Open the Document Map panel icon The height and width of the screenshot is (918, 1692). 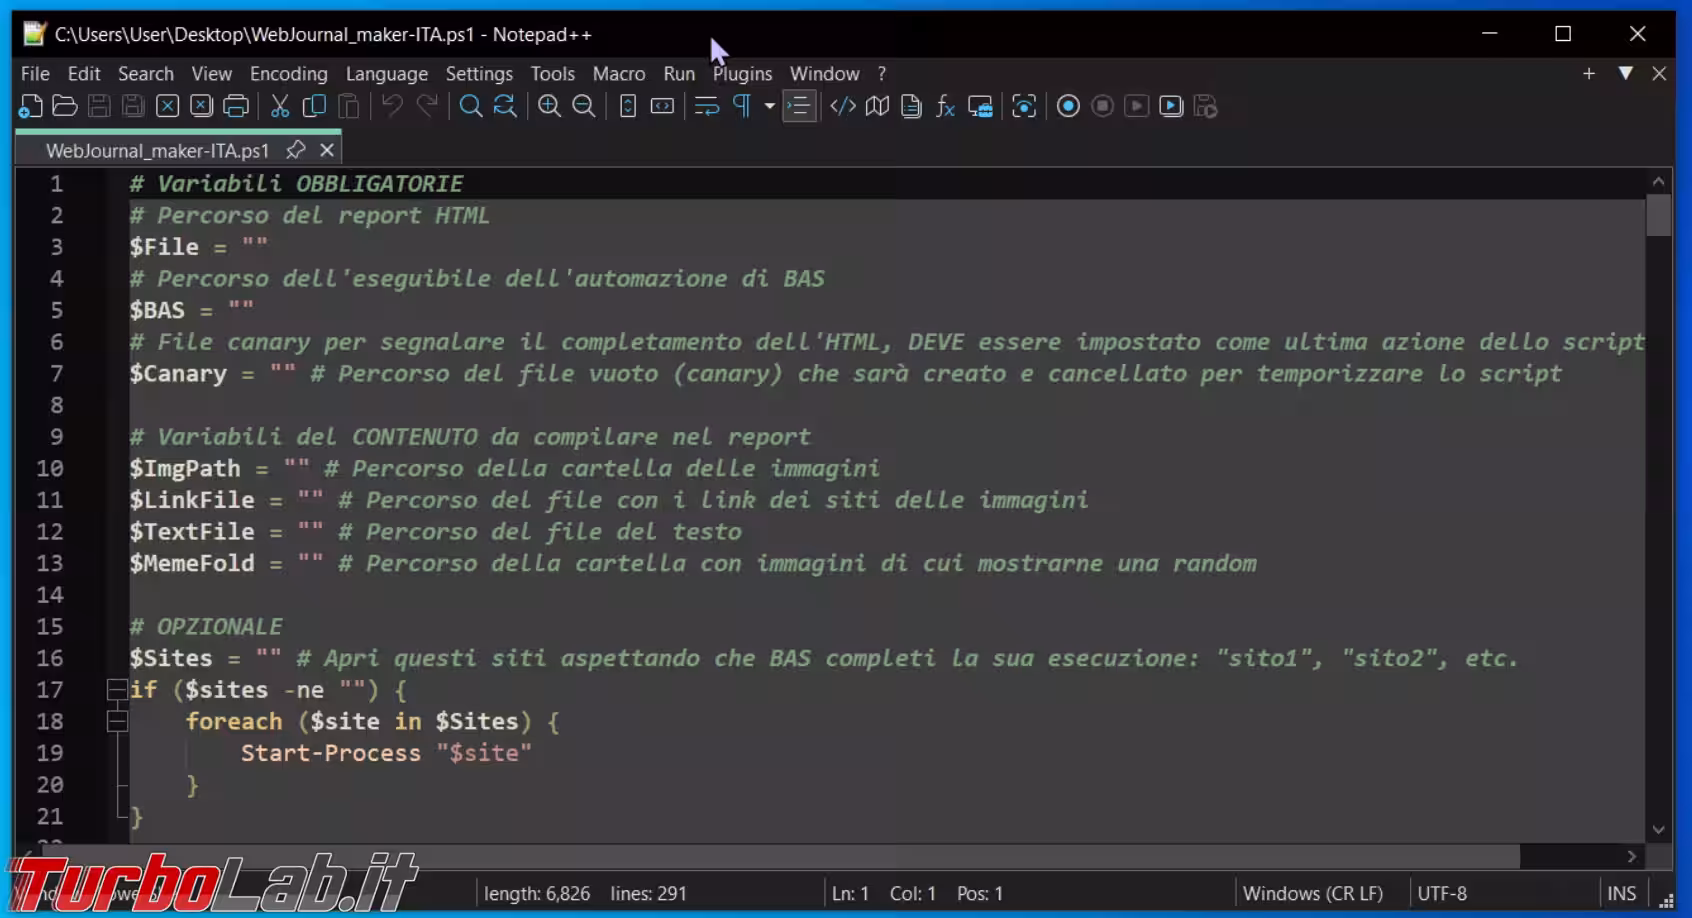877,106
